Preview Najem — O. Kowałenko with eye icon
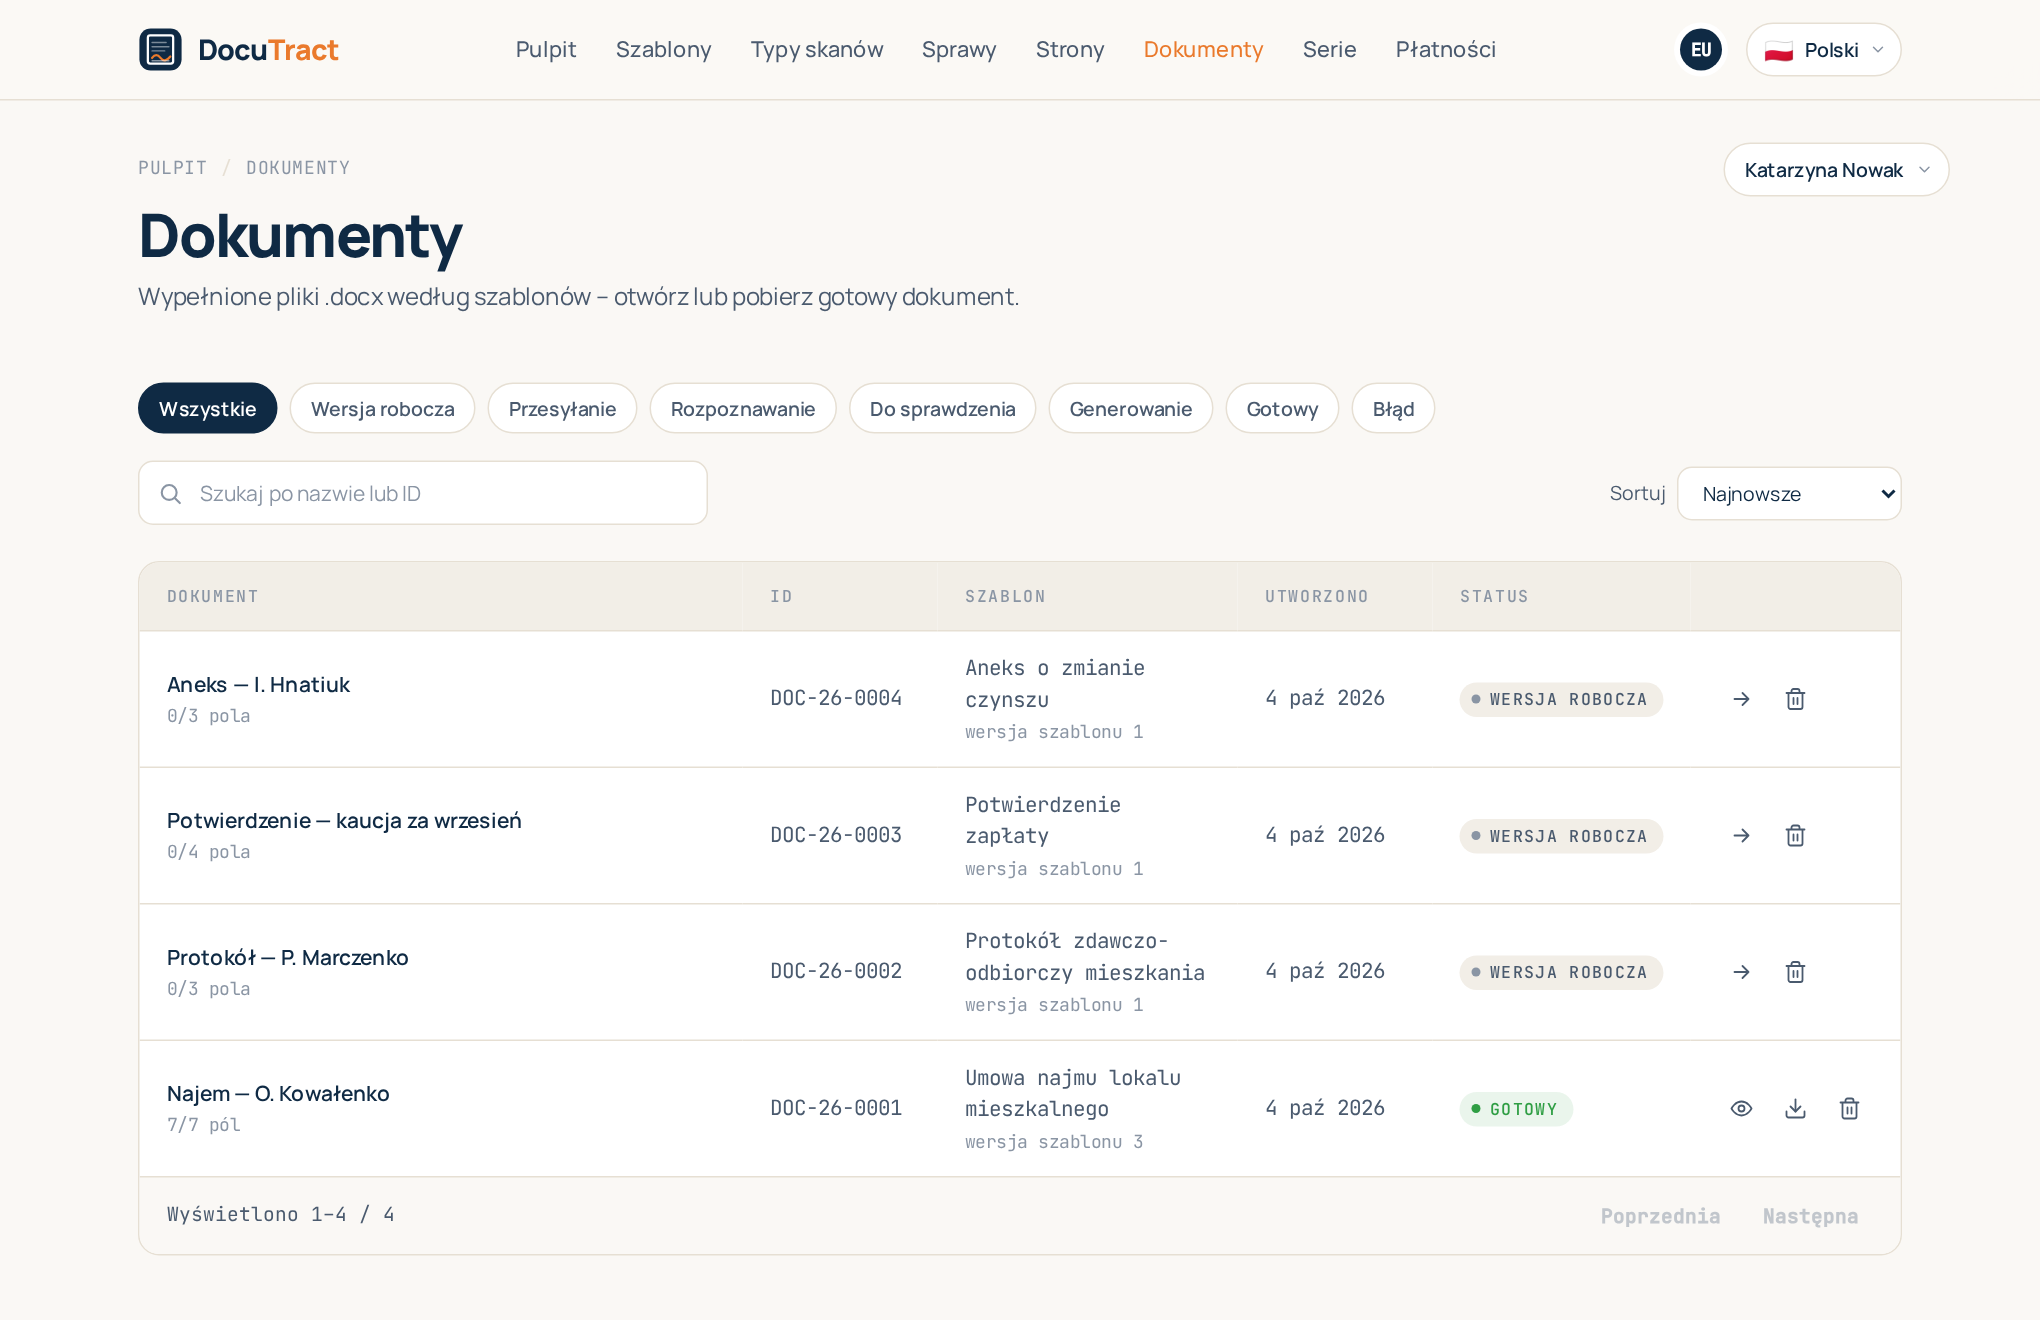The image size is (2040, 1320). coord(1741,1108)
